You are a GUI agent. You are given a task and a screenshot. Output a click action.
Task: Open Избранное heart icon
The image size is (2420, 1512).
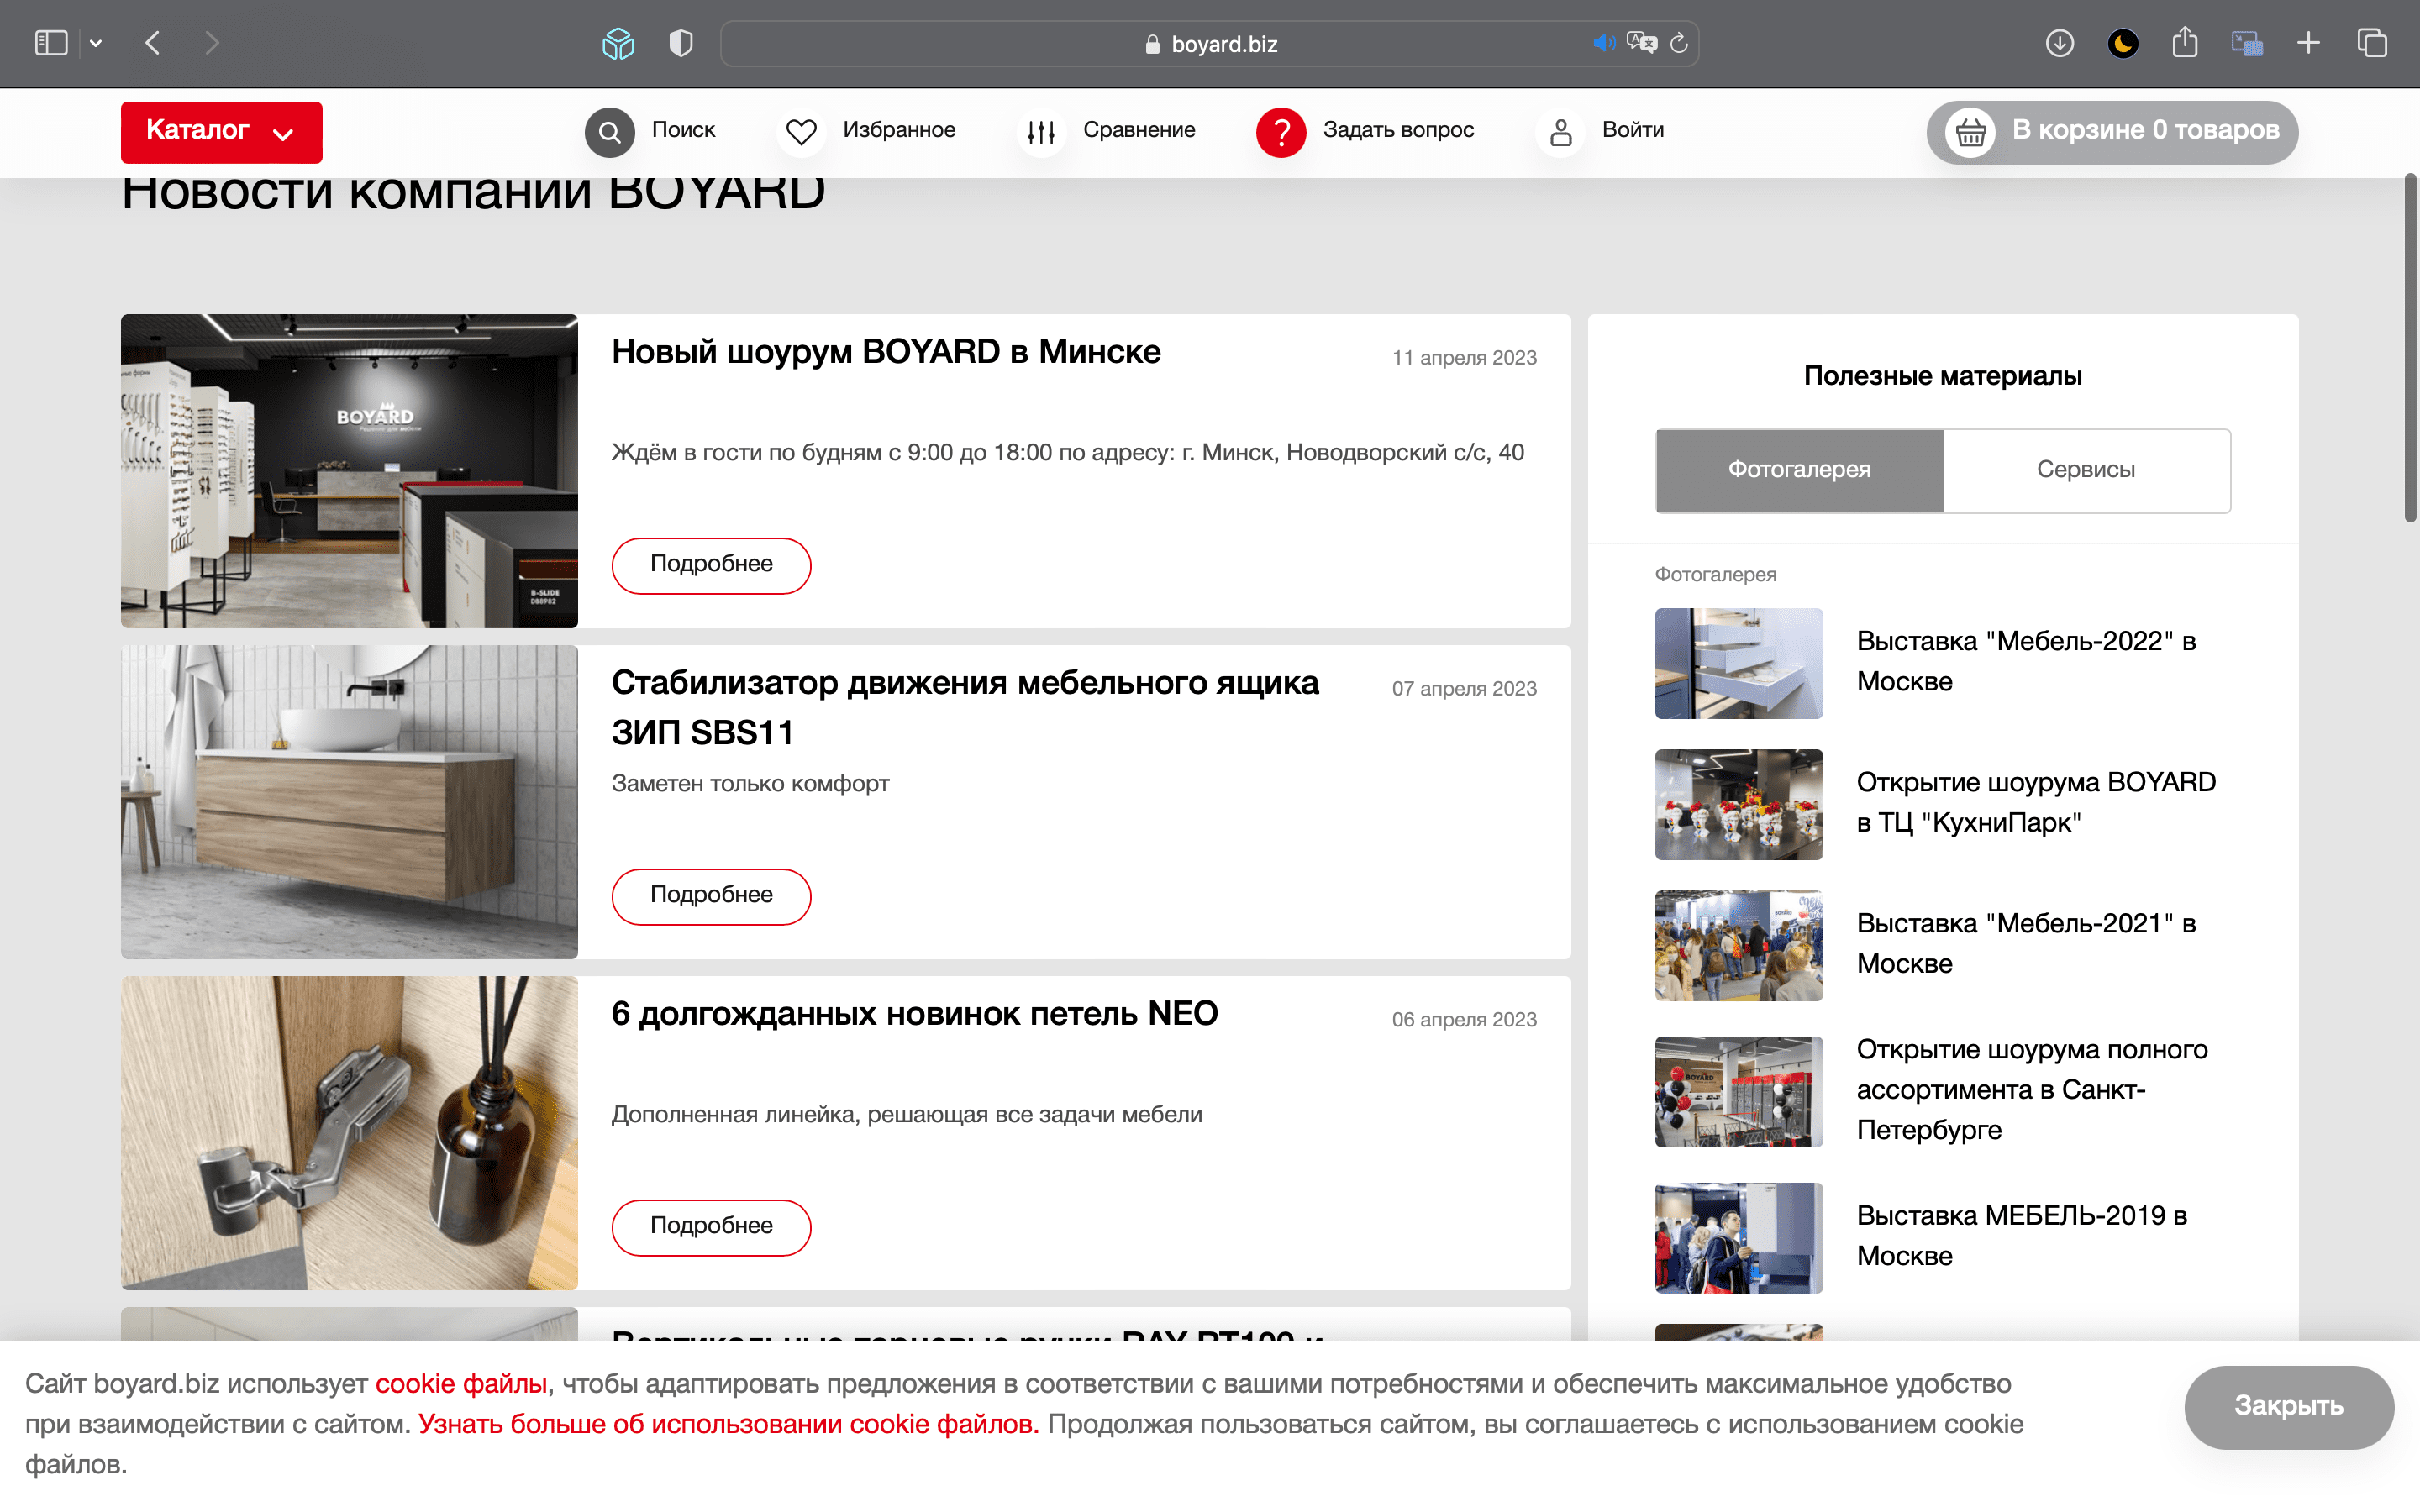pyautogui.click(x=801, y=132)
